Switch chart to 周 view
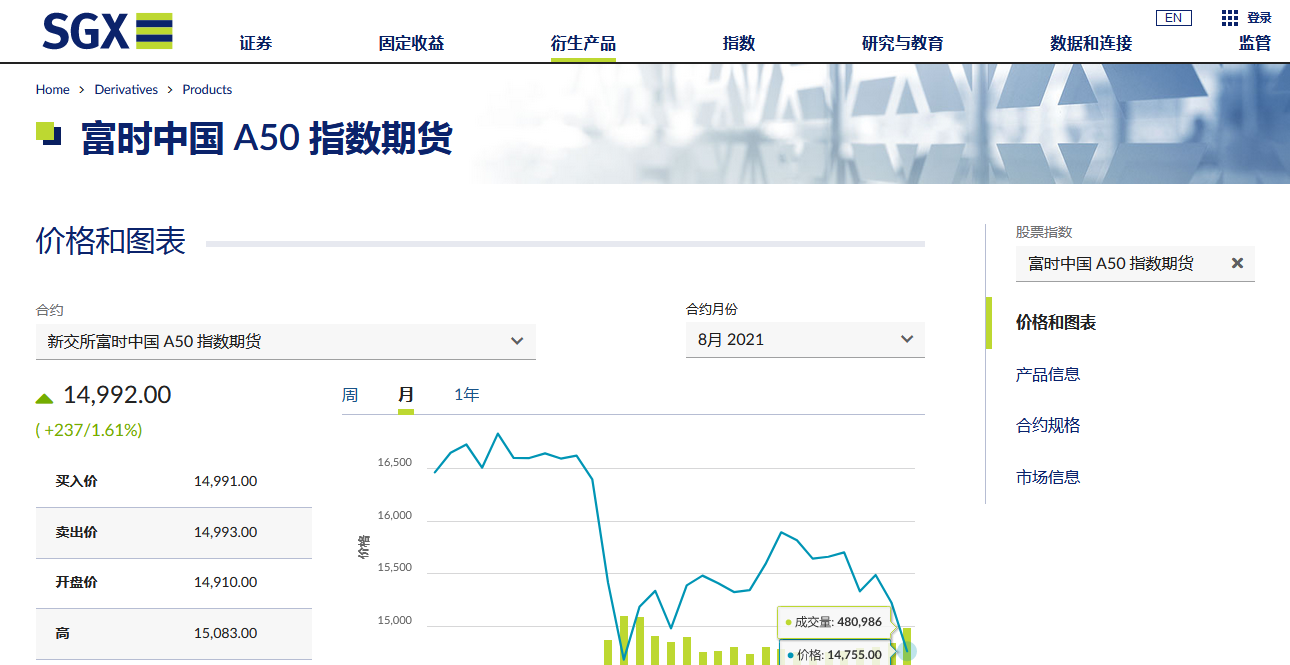1290x665 pixels. (x=350, y=395)
